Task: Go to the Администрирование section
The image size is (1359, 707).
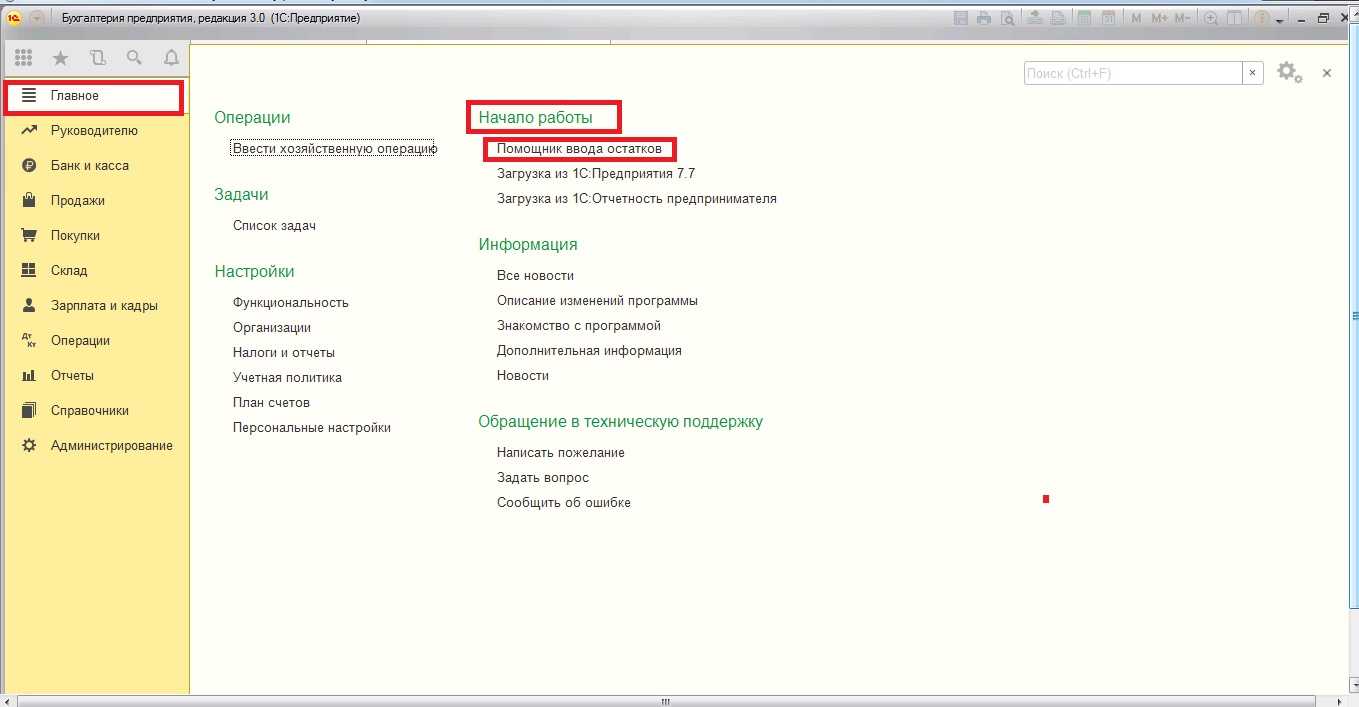Action: (111, 445)
